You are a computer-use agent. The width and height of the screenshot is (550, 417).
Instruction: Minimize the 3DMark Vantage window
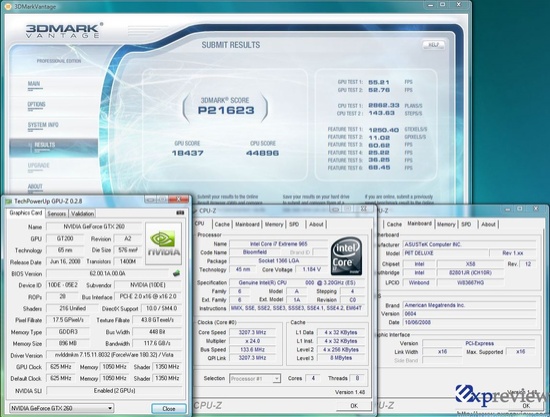(x=430, y=5)
